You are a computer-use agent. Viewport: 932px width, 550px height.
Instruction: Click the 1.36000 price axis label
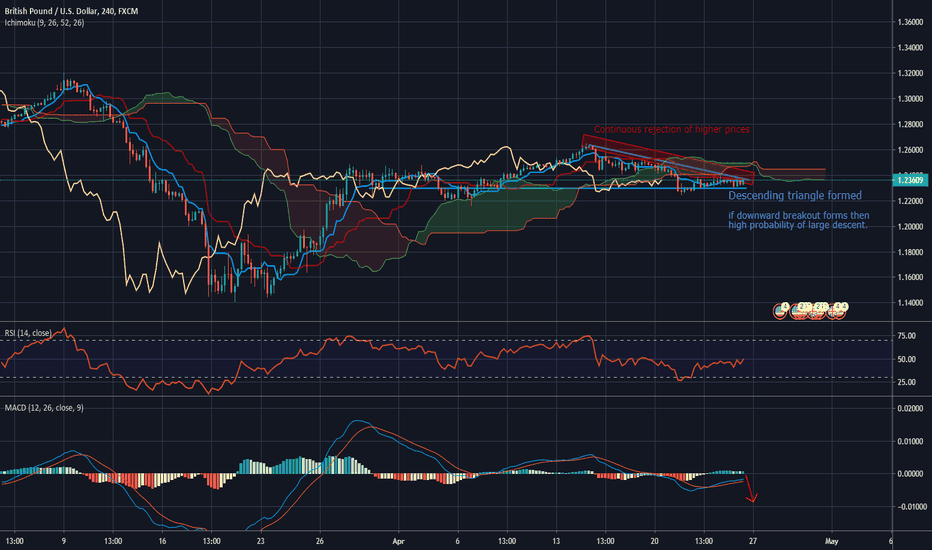tap(910, 22)
